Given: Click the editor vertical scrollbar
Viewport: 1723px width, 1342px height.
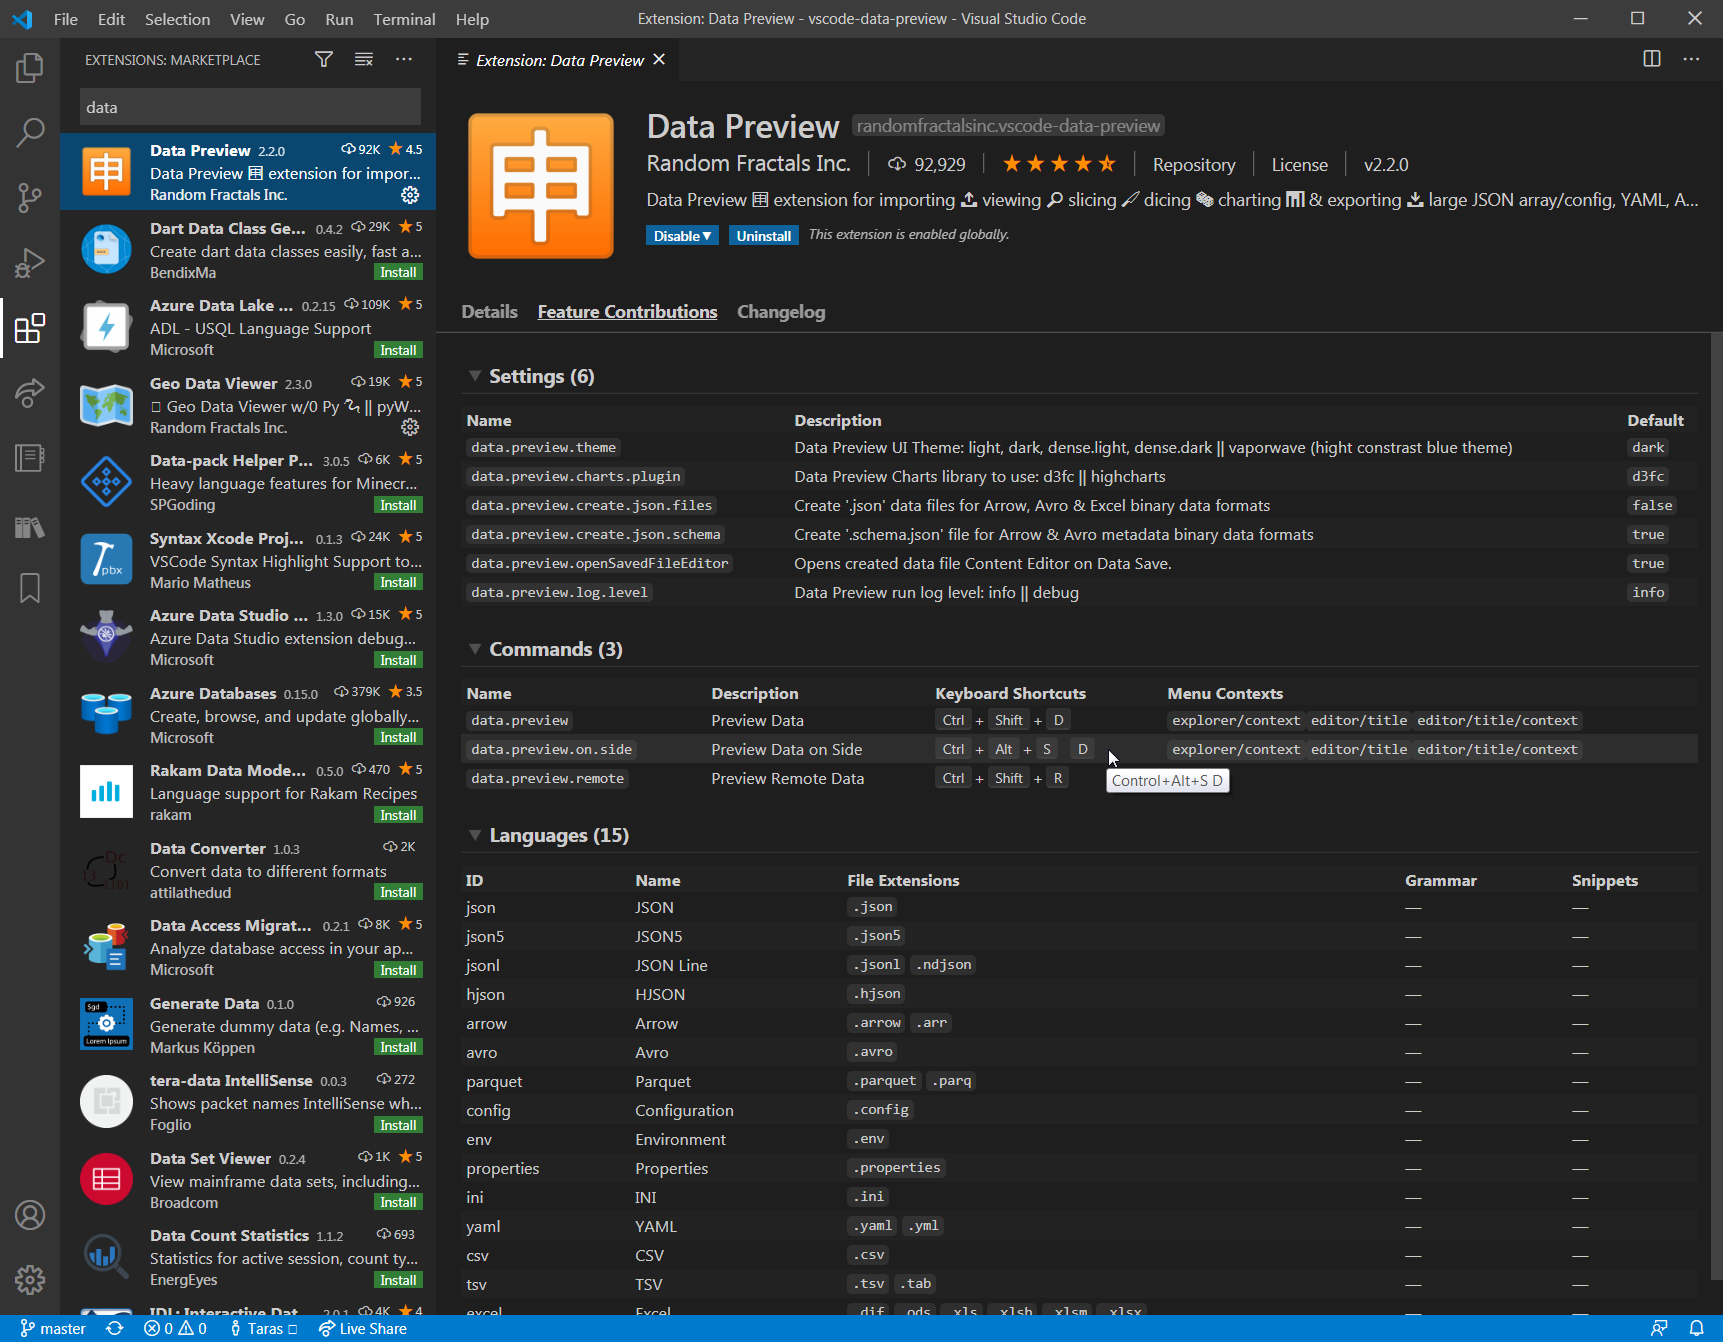Looking at the screenshot, I should (x=1716, y=807).
